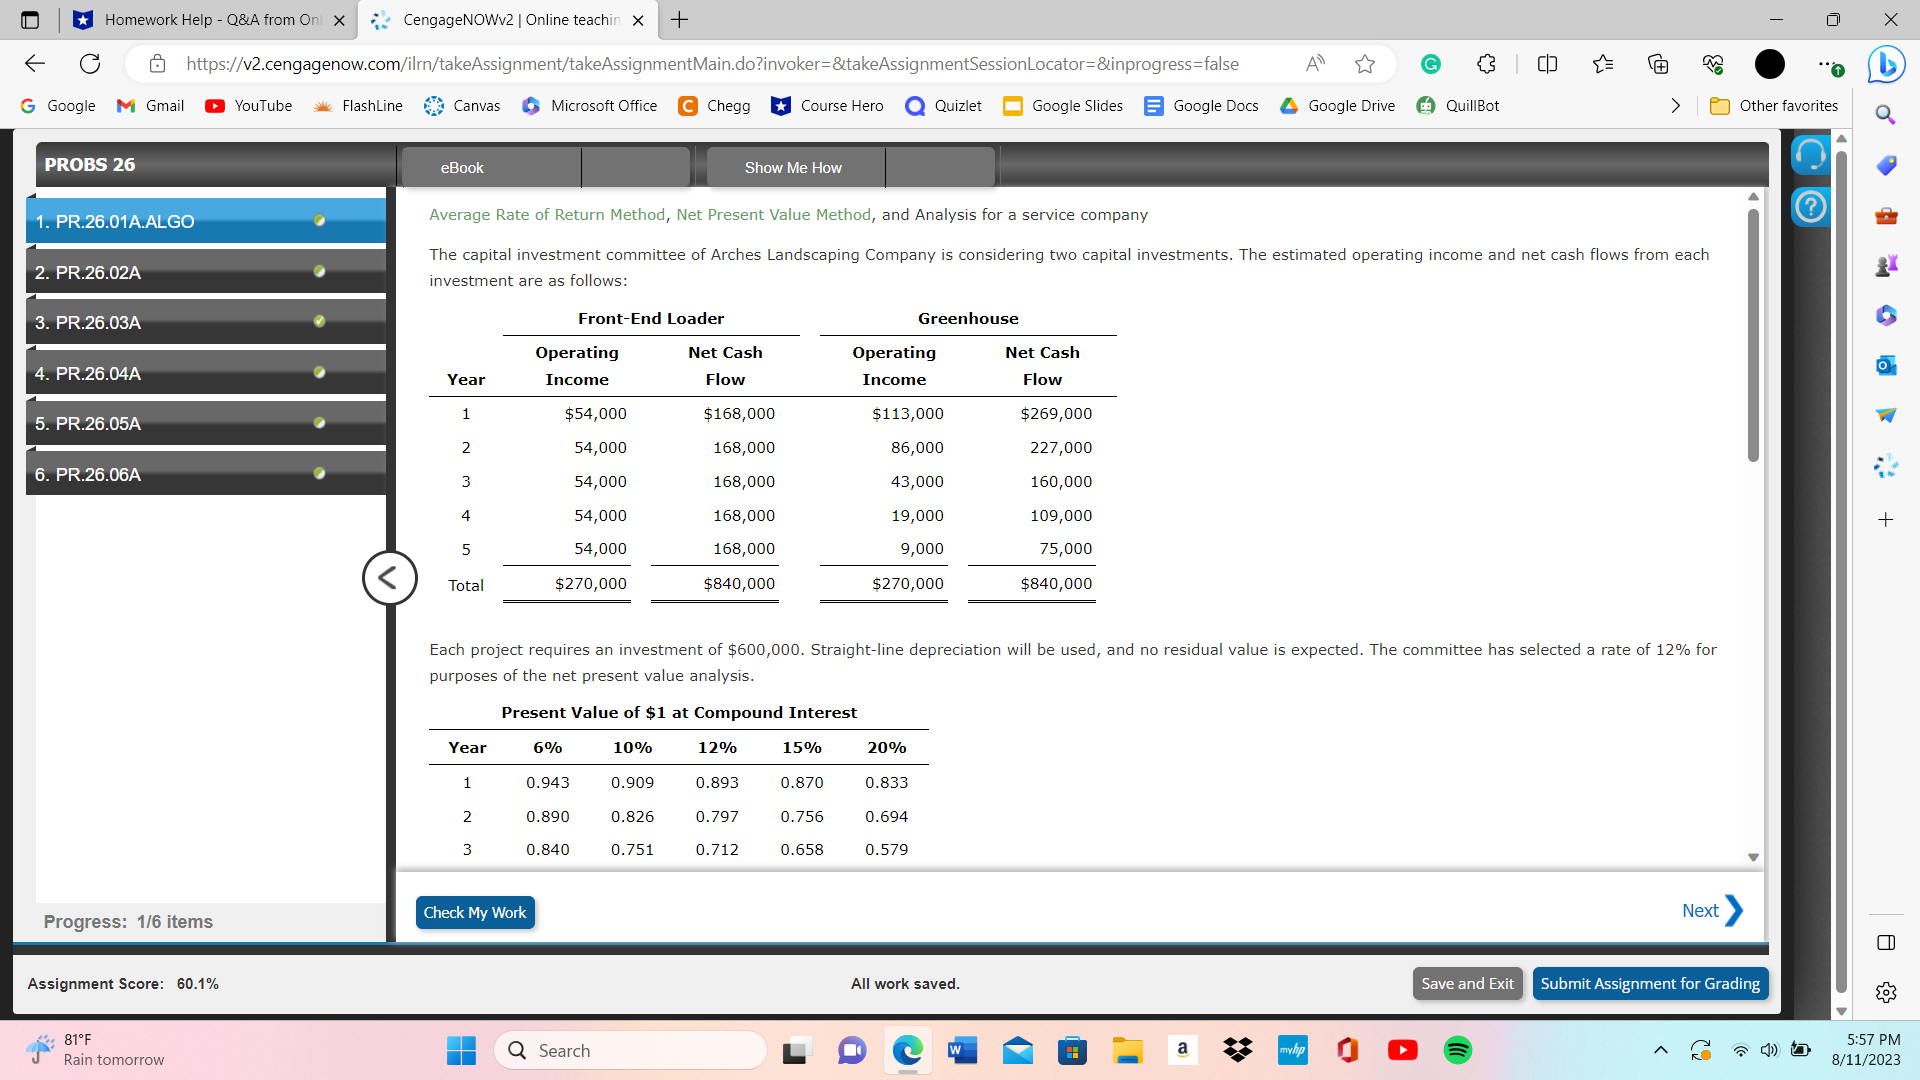This screenshot has height=1080, width=1920.
Task: Click the Check My Work button
Action: (x=475, y=912)
